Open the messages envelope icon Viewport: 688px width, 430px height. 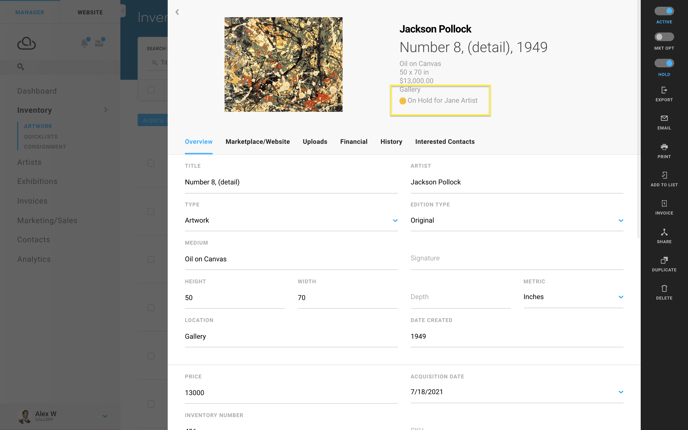click(x=99, y=43)
